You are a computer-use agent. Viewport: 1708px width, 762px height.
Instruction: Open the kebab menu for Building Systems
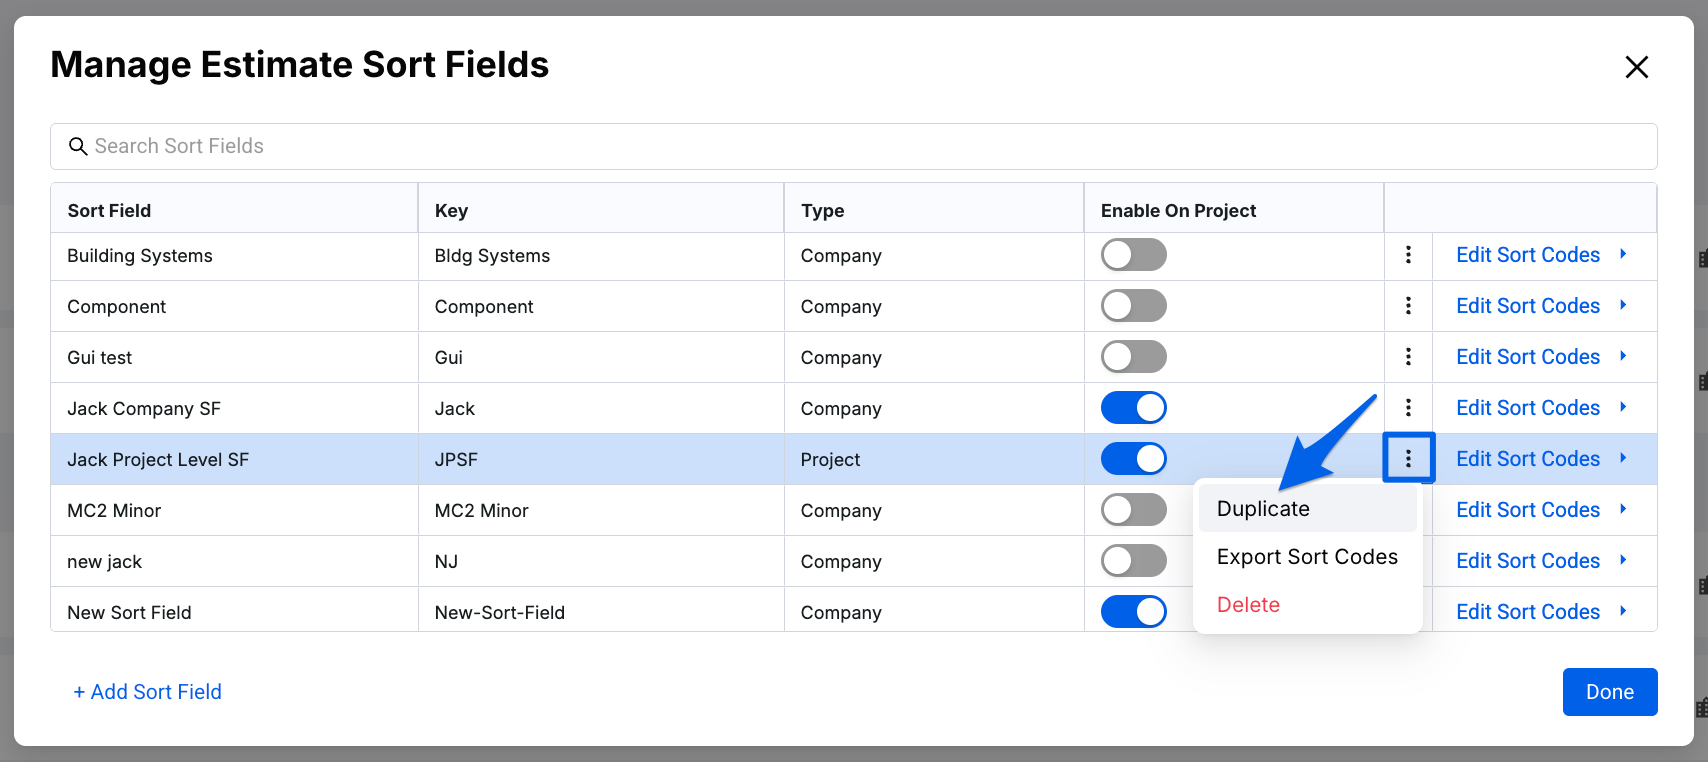(1408, 255)
